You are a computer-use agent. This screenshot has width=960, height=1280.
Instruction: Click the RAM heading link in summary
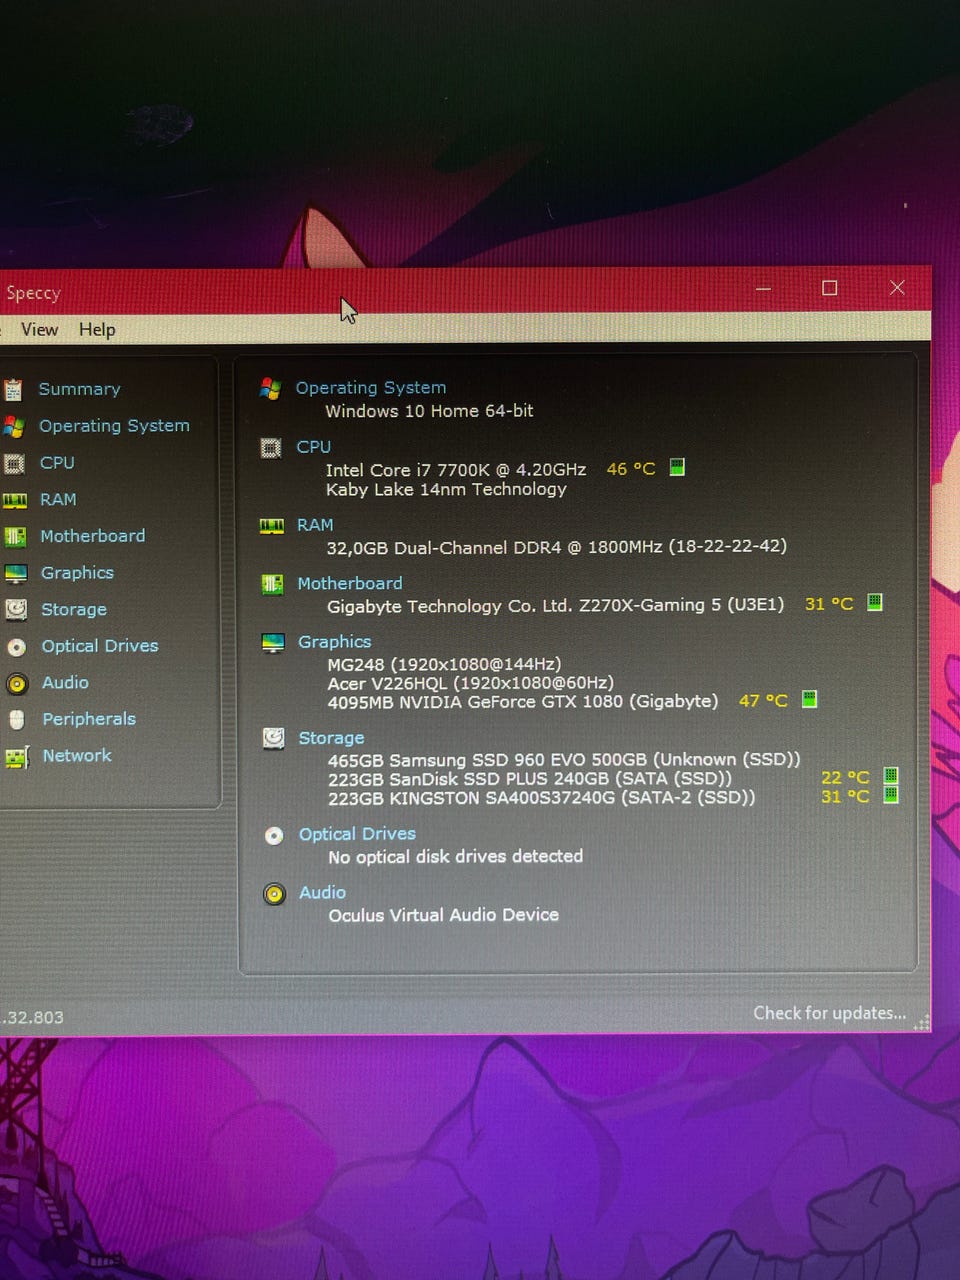coord(315,525)
